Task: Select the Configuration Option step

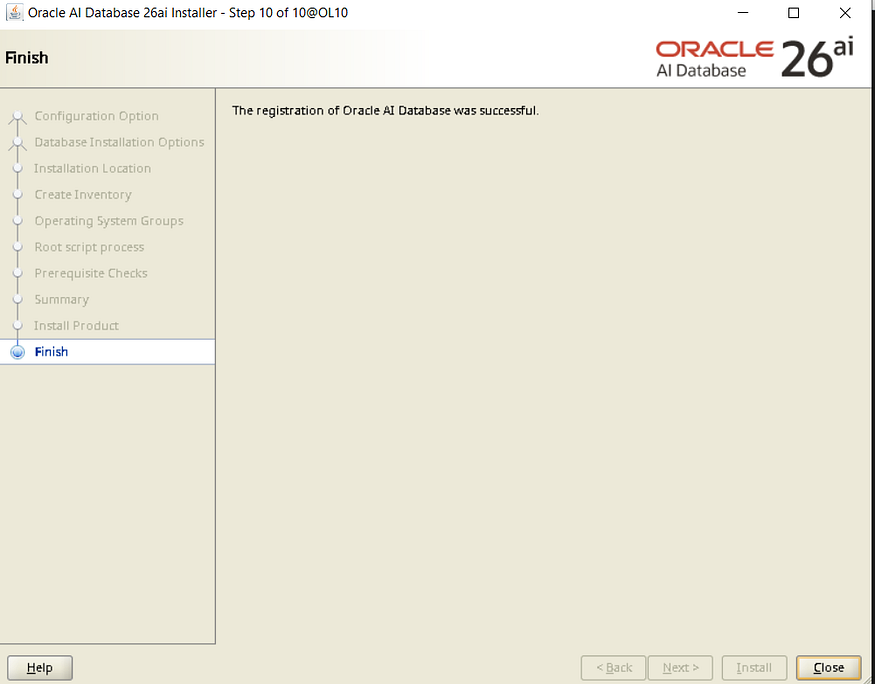Action: coord(97,116)
